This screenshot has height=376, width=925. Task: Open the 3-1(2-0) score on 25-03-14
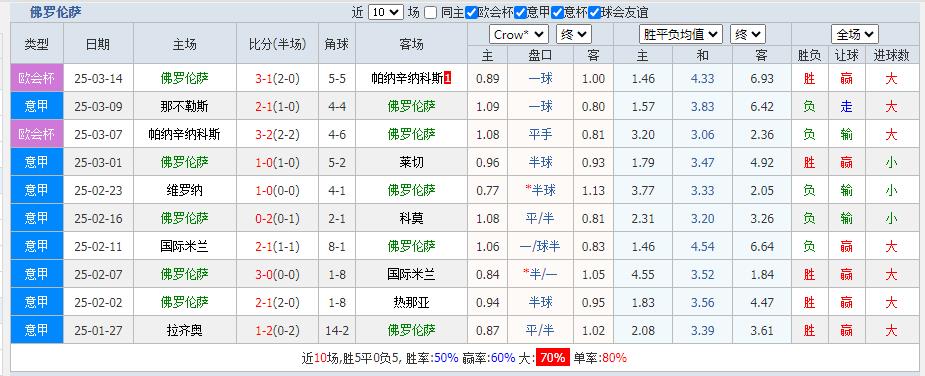(x=277, y=79)
